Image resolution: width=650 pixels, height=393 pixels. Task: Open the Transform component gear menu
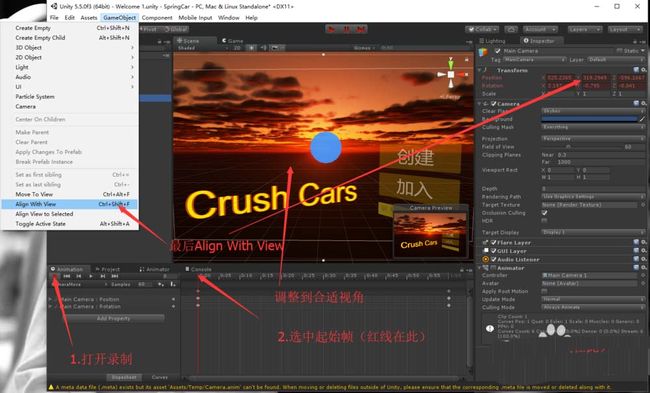click(643, 70)
